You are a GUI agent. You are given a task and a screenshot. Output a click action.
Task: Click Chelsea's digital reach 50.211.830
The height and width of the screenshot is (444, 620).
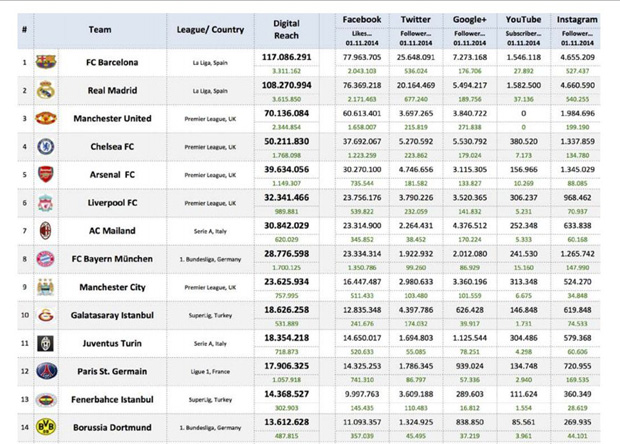[287, 142]
